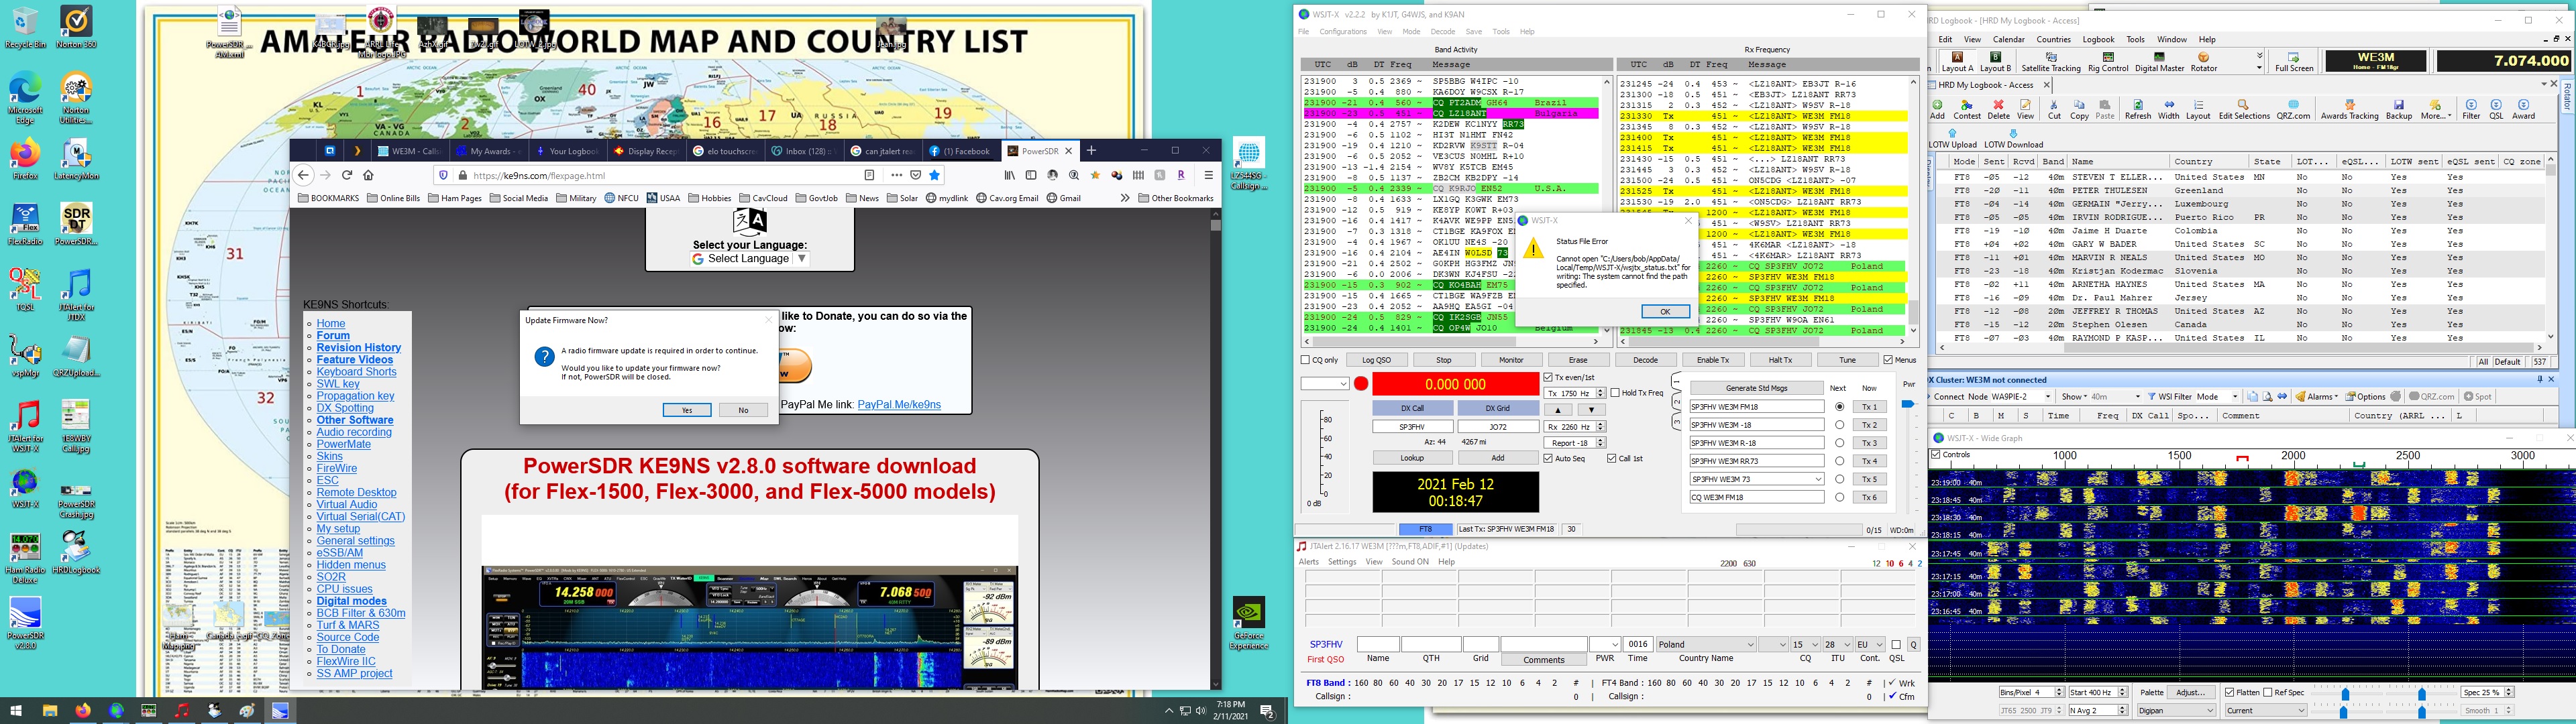The width and height of the screenshot is (2576, 724).
Task: Click the red Delete icon in logbook toolbar
Action: (x=1998, y=109)
